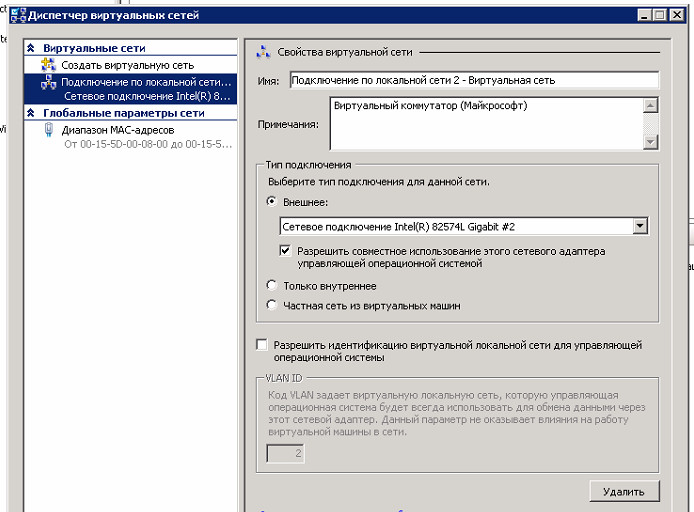Click the Удалить button
Viewport: 694px width, 512px height.
[624, 491]
